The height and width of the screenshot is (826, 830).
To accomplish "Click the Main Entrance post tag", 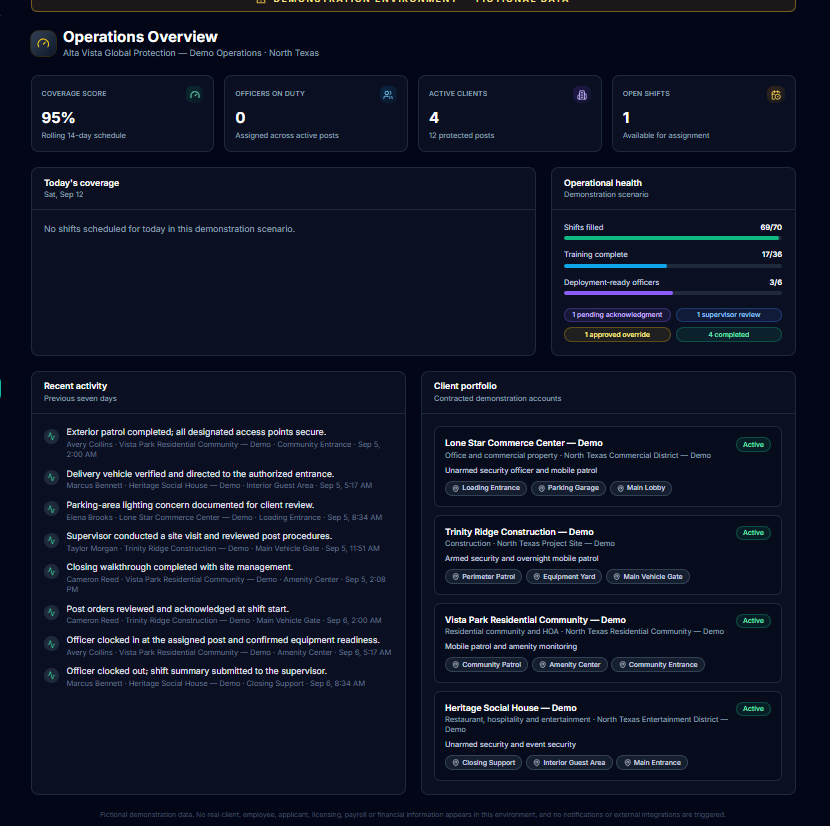I will (x=652, y=762).
